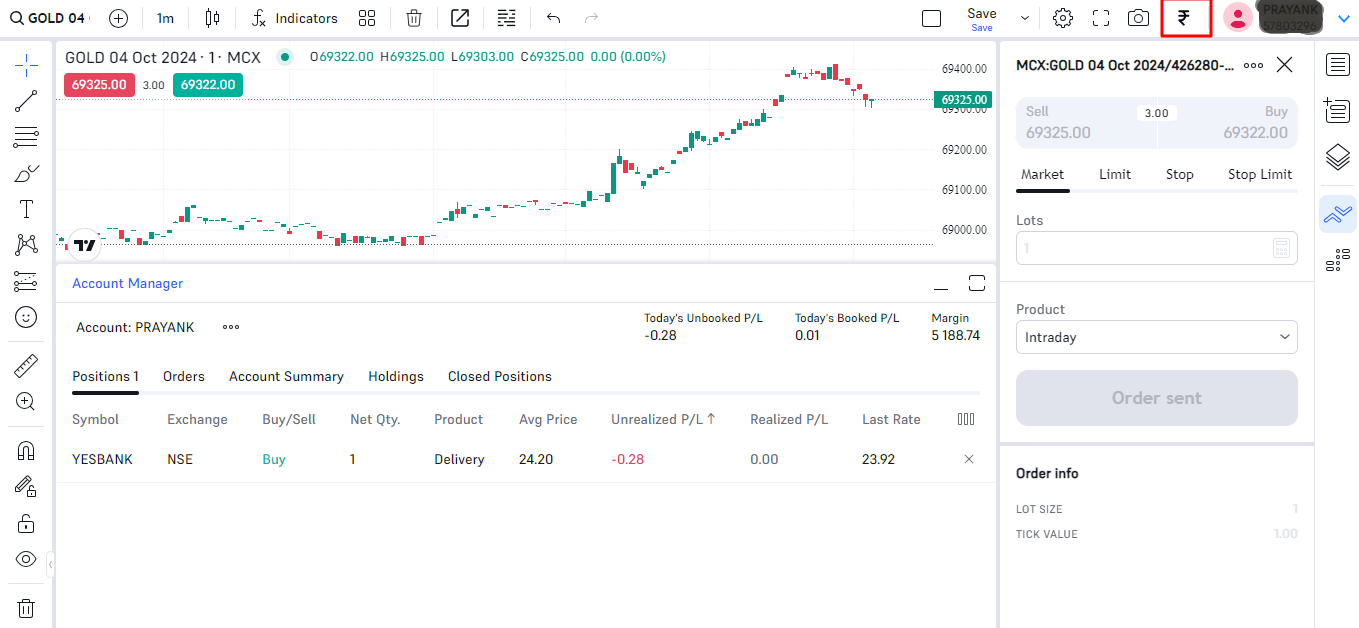The width and height of the screenshot is (1359, 628).
Task: Undo the last chart action
Action: coord(554,18)
